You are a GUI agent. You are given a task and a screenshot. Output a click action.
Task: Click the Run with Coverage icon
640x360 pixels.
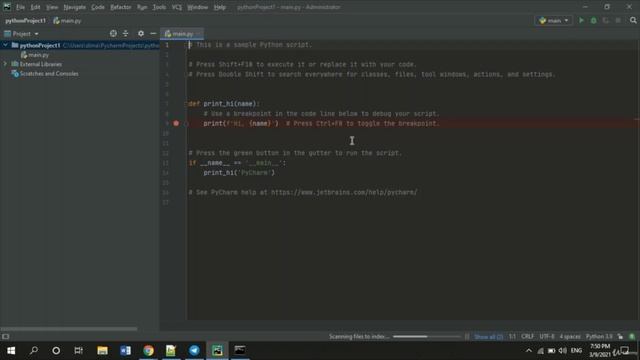606,20
